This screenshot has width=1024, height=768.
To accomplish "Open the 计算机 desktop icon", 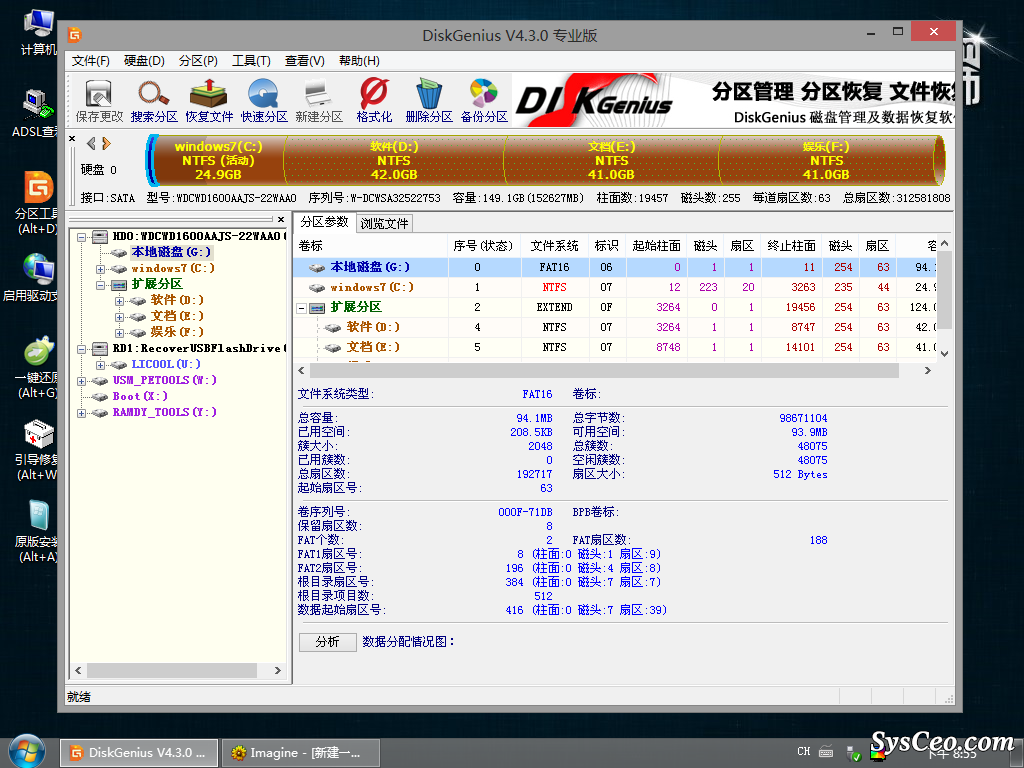I will tap(38, 32).
